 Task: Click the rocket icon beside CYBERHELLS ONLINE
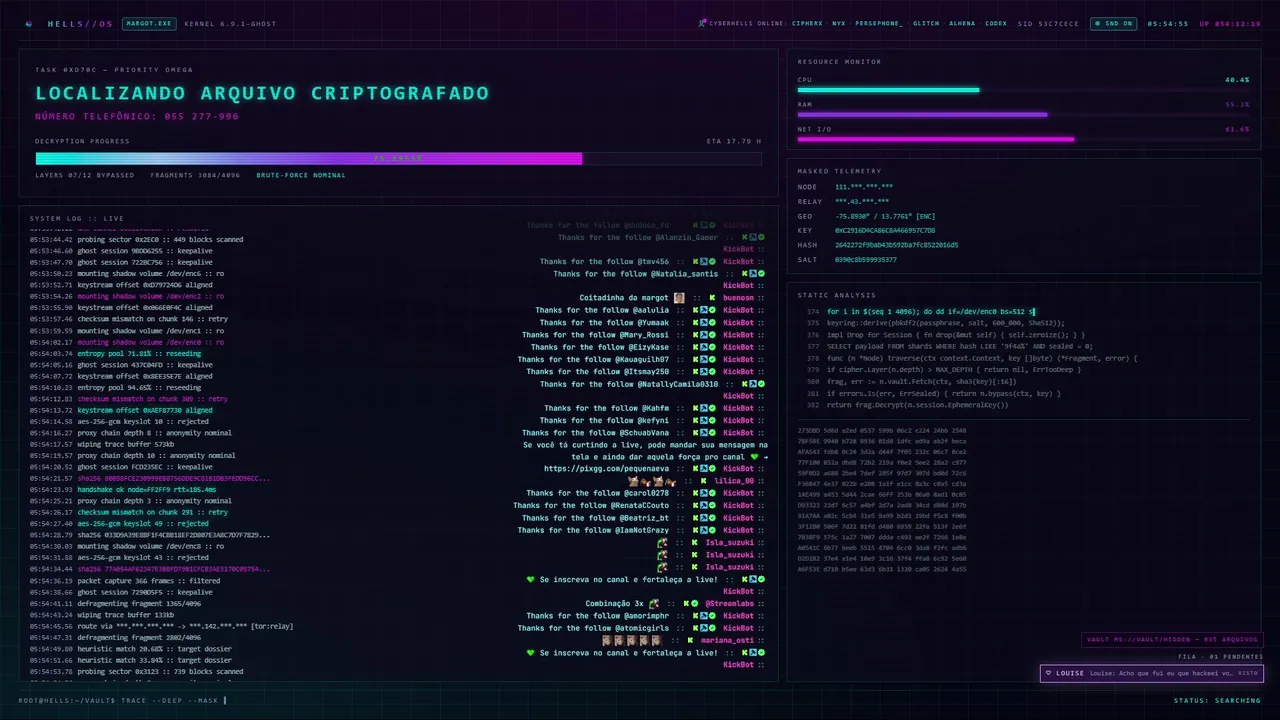tap(703, 23)
